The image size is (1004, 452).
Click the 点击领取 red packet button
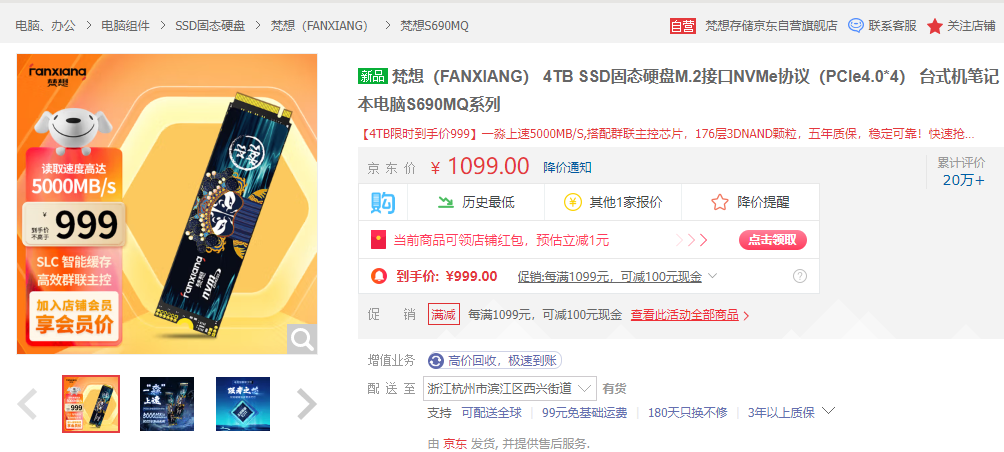773,240
